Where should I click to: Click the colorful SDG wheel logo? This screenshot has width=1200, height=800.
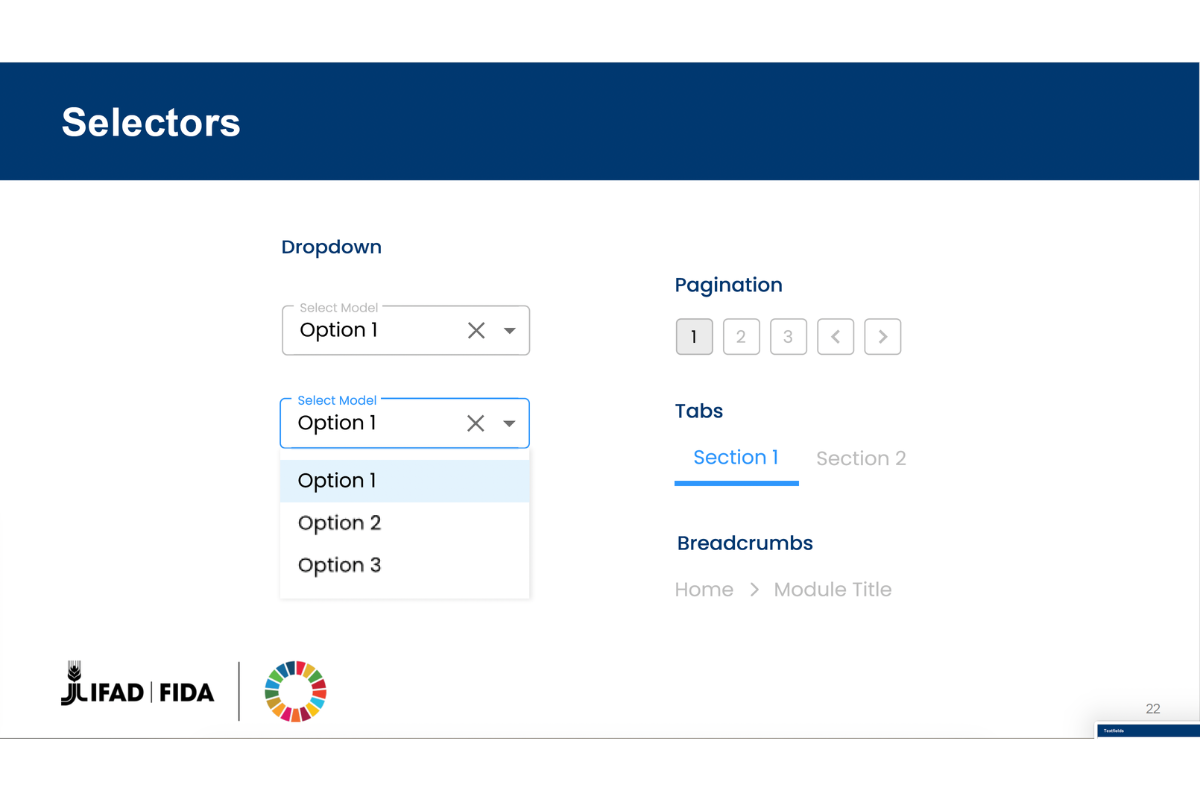pos(296,691)
